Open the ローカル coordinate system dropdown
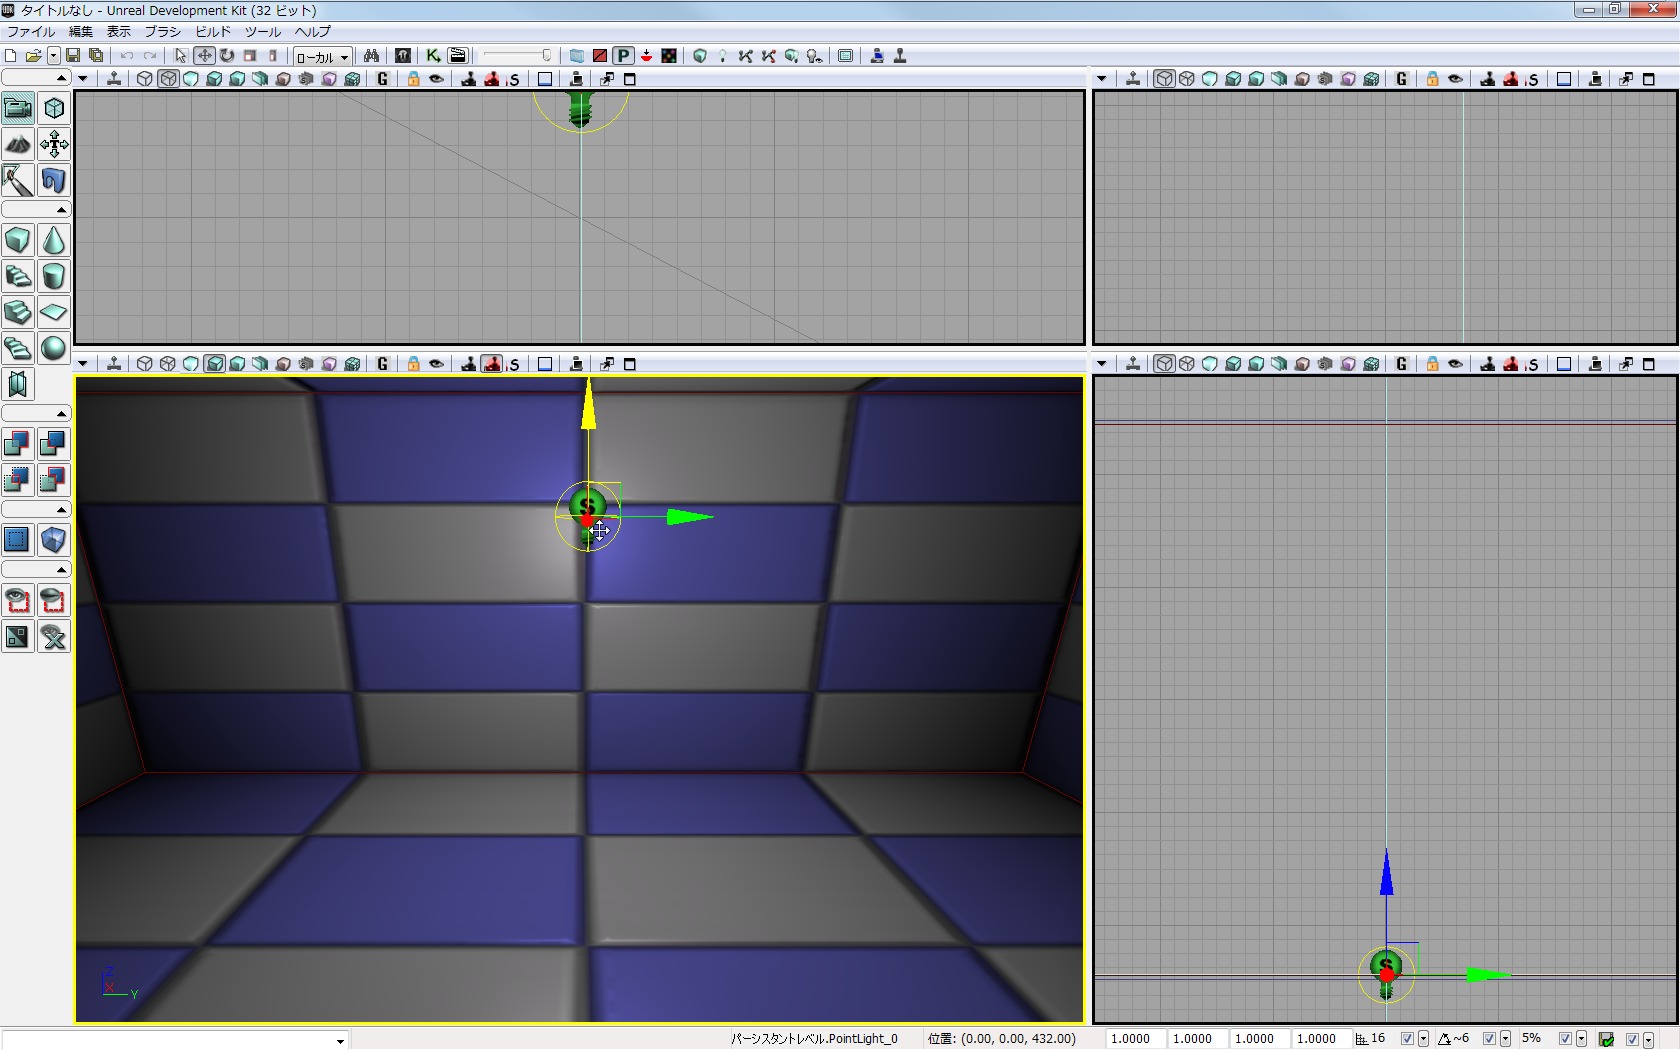Image resolution: width=1680 pixels, height=1050 pixels. [x=322, y=57]
